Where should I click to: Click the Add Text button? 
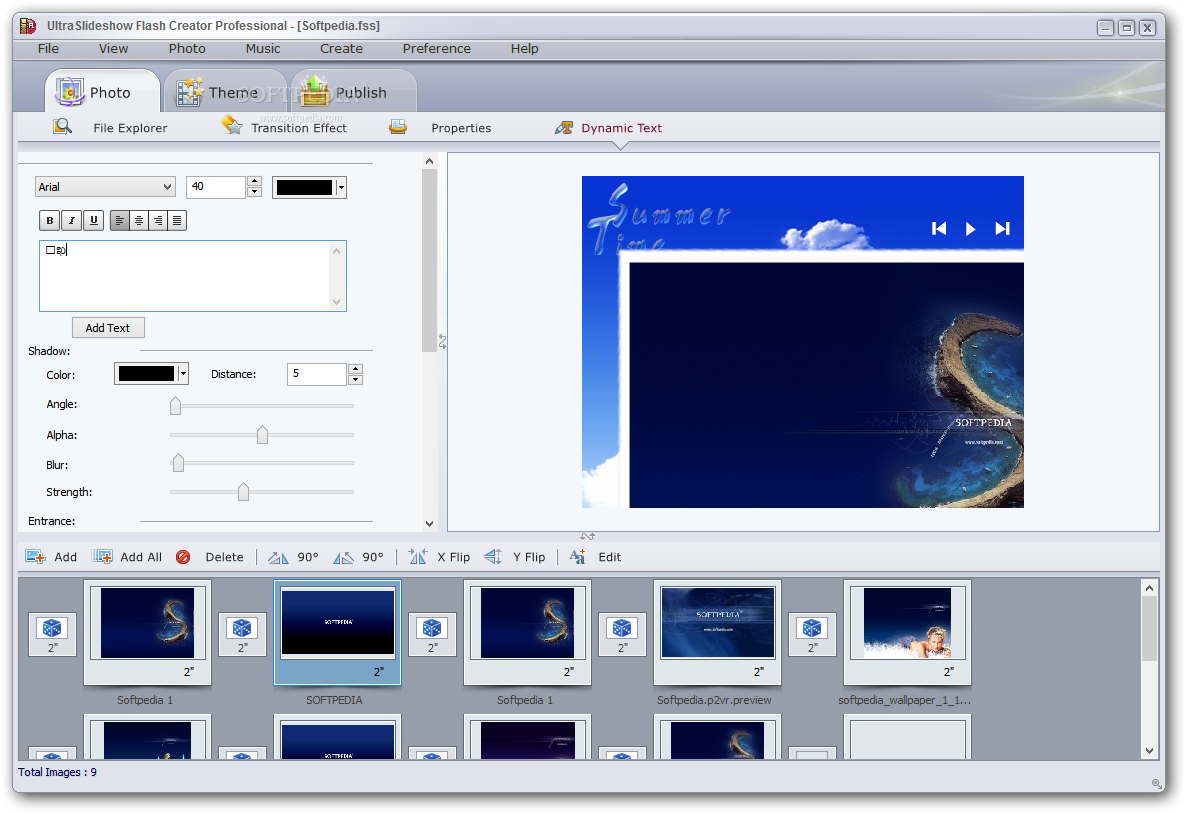[108, 327]
